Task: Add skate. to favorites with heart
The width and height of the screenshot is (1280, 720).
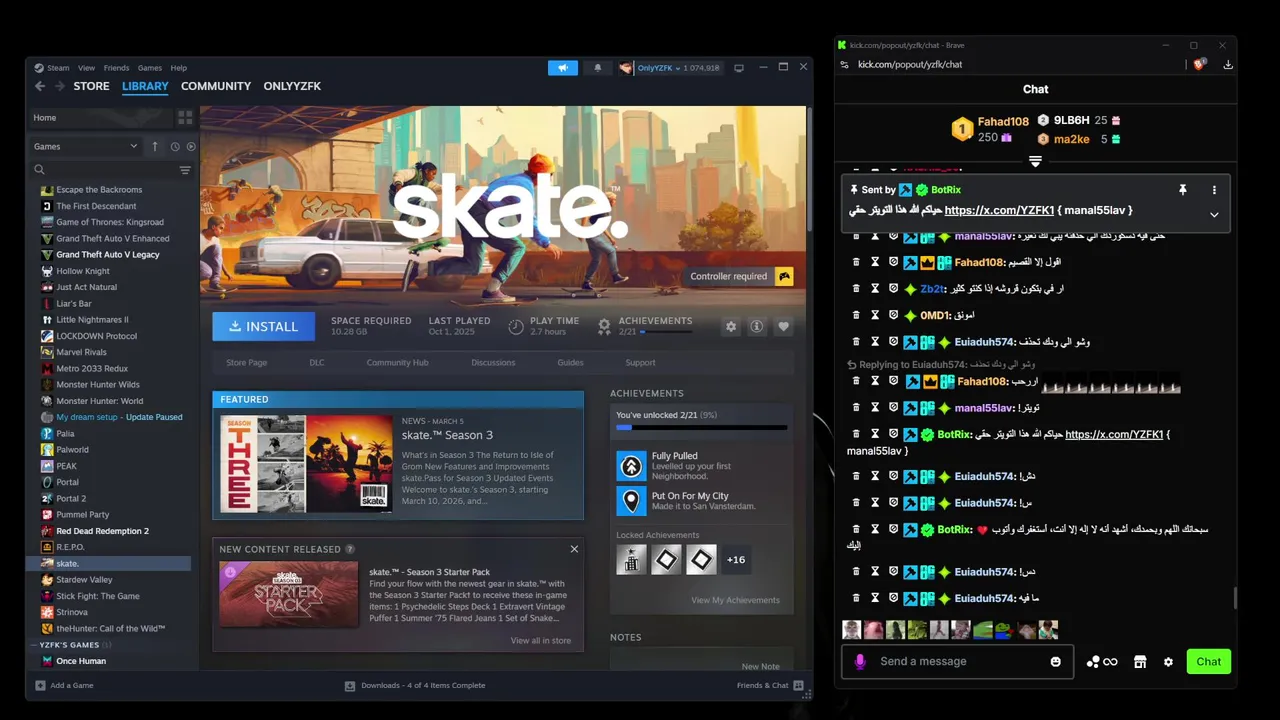Action: tap(784, 327)
